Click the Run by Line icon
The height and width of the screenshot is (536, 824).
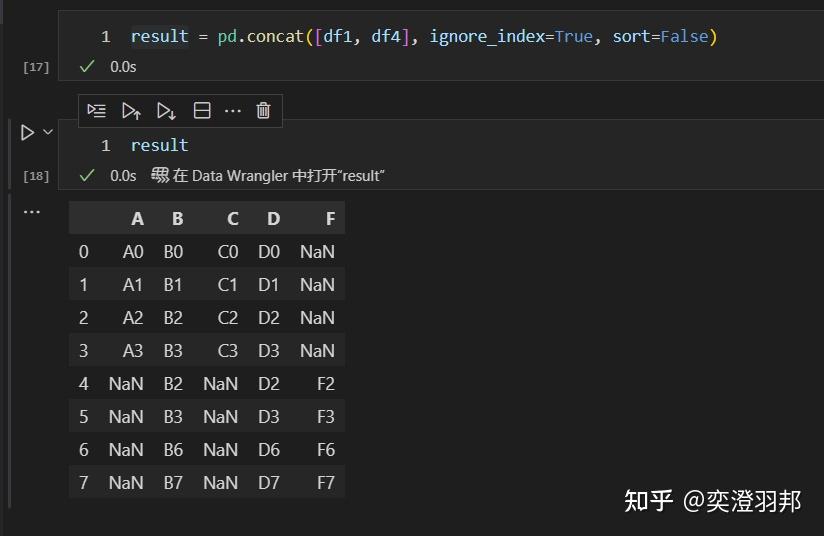pos(97,111)
